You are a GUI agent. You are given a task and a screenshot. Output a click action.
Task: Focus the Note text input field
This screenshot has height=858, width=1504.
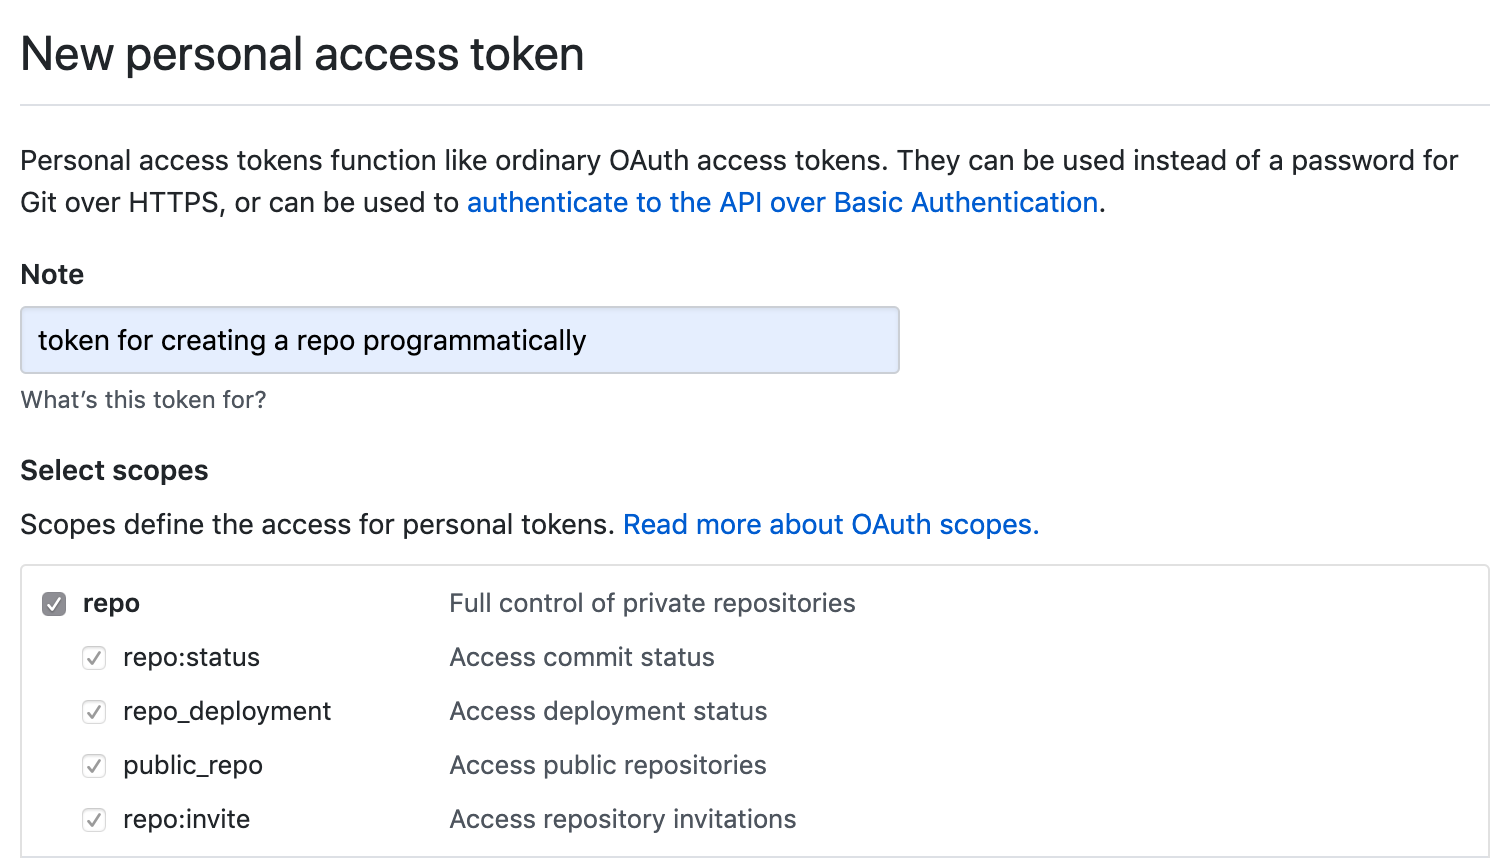pos(460,340)
